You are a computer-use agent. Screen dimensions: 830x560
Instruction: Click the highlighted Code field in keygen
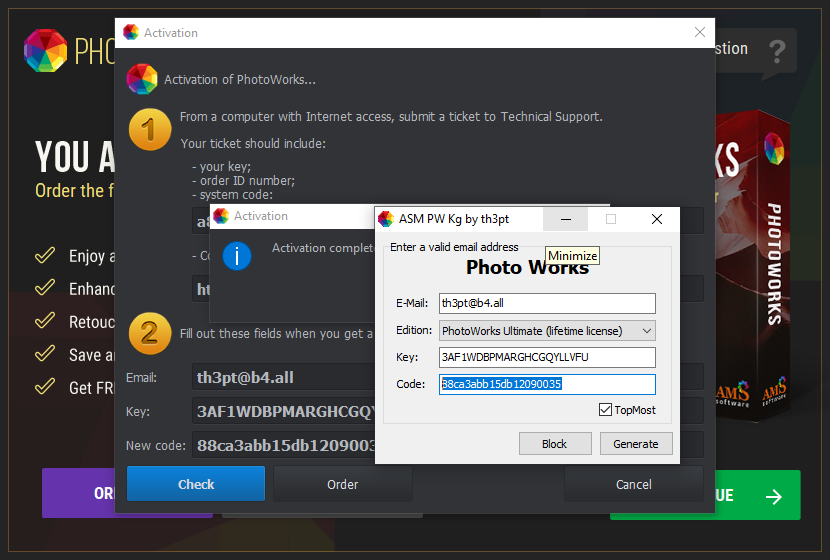point(547,384)
